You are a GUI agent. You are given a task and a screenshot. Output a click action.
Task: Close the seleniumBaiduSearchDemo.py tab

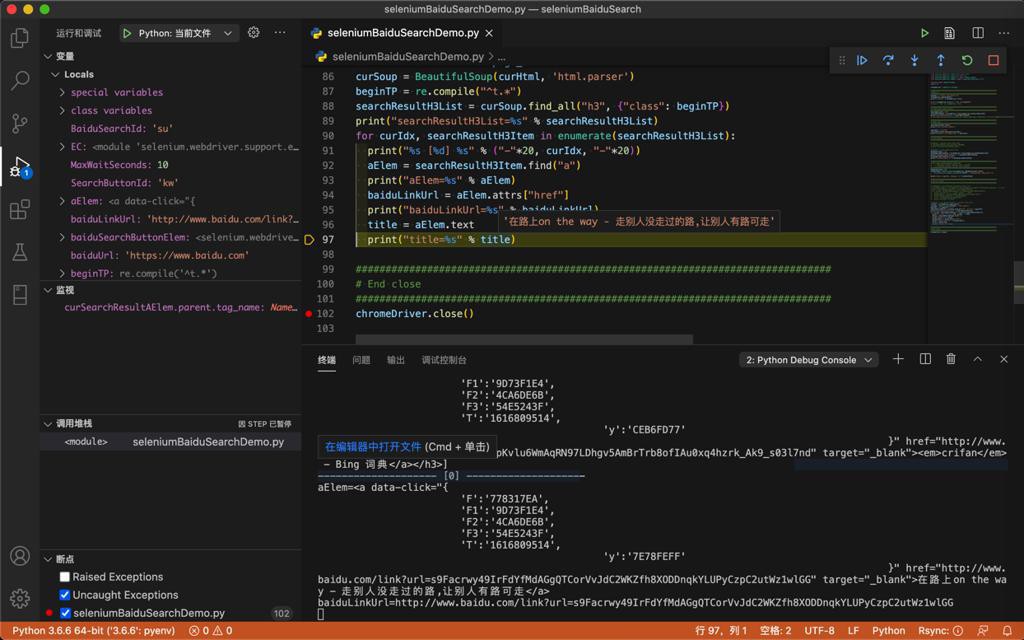(x=489, y=33)
